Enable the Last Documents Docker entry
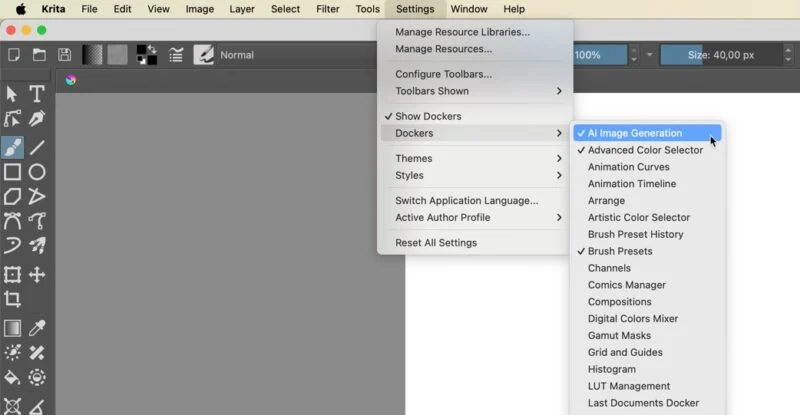This screenshot has height=415, width=800. 647,403
